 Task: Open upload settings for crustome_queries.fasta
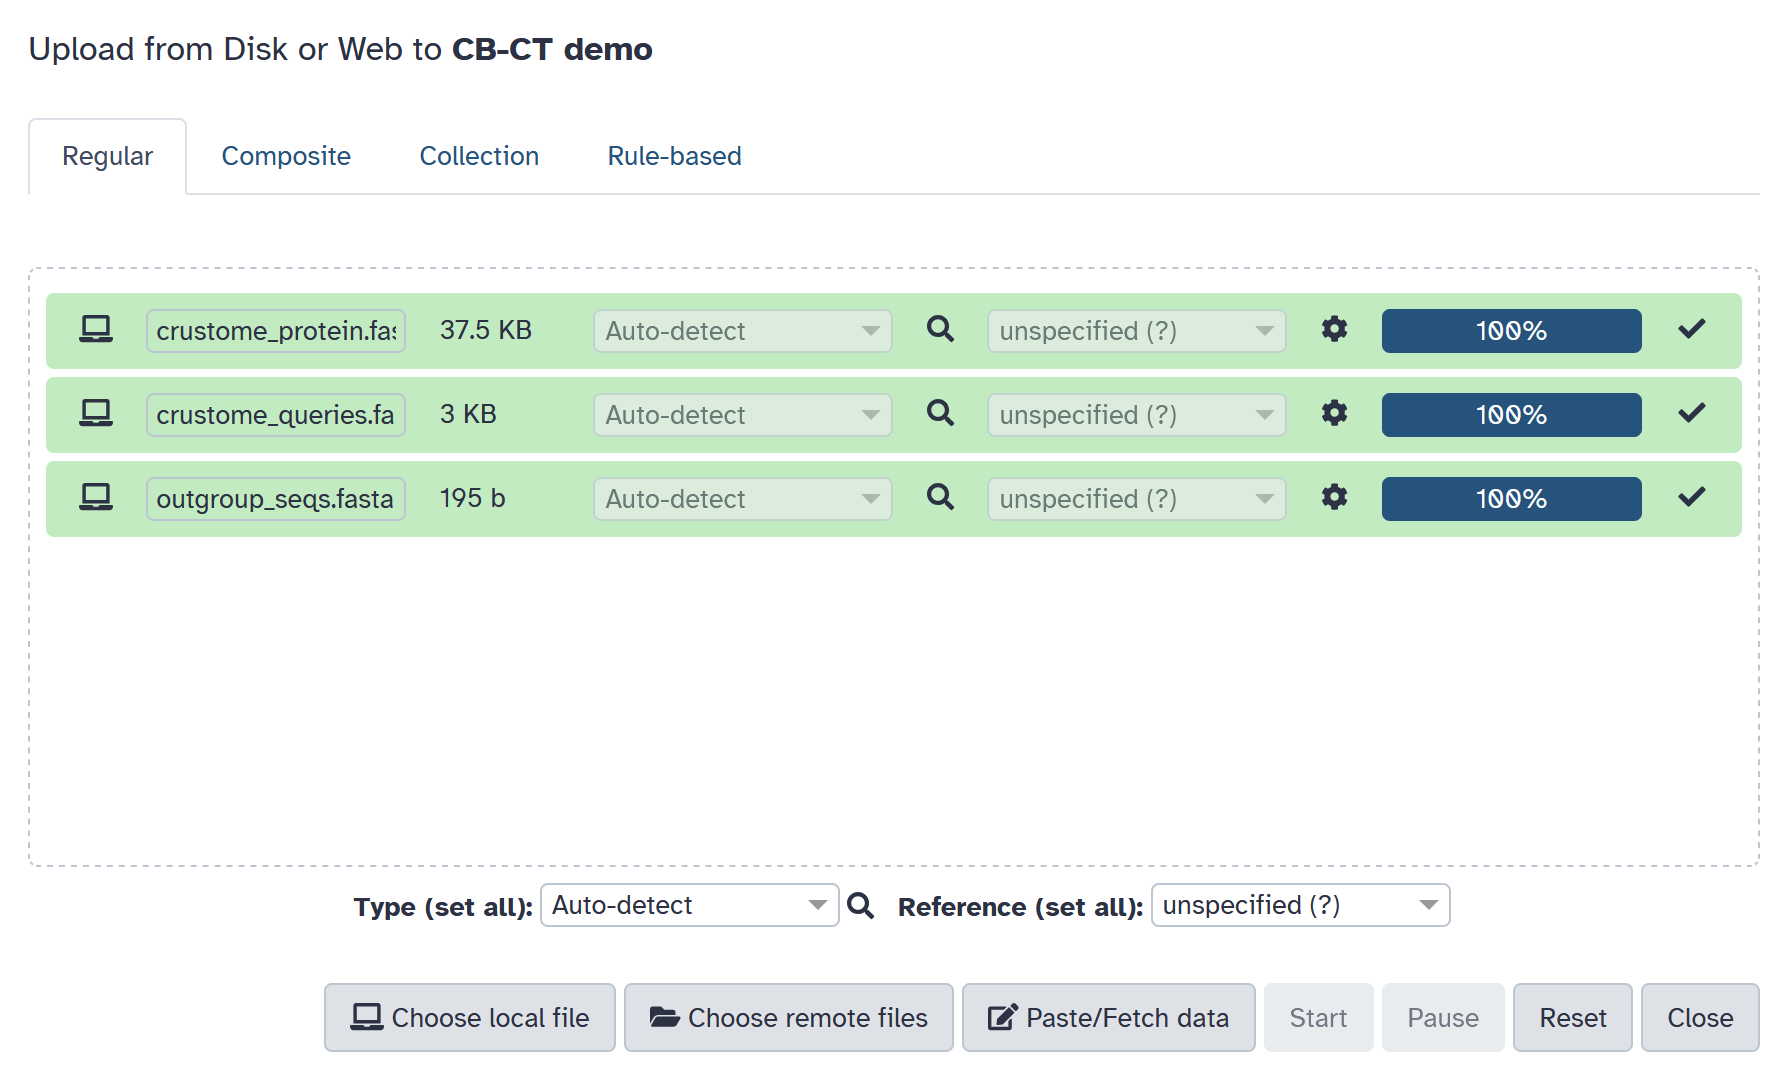[1334, 413]
